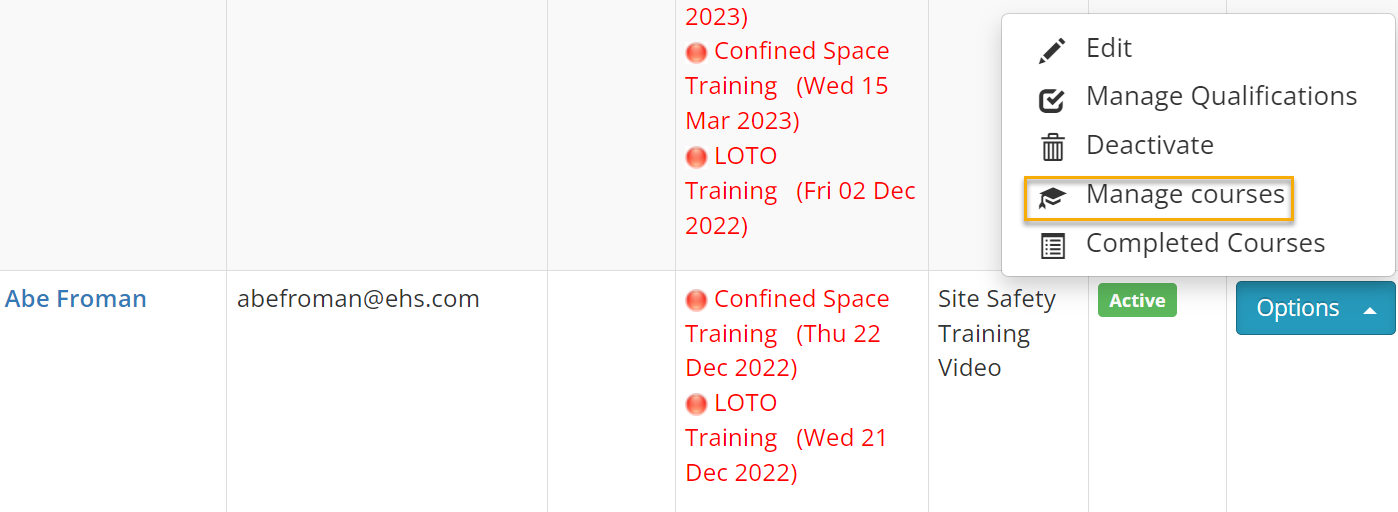Click red dot beside LOTO Training Wed 21 Dec
The height and width of the screenshot is (512, 1398).
(696, 404)
